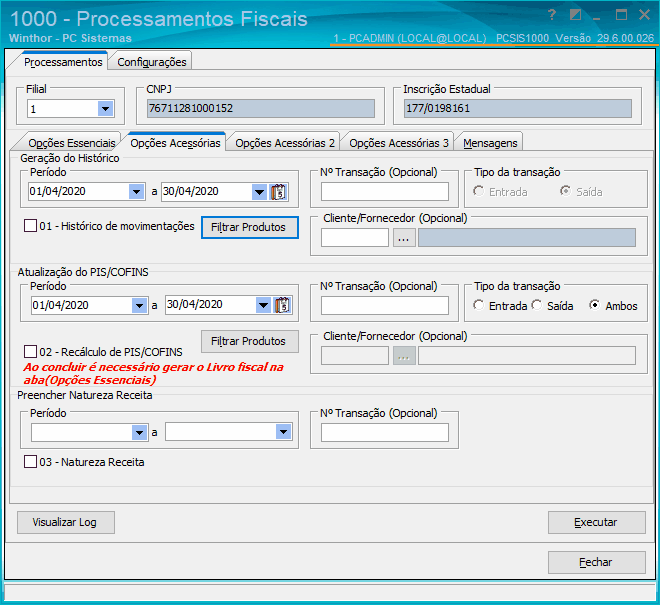The image size is (660, 605).
Task: Click Nº Transação field in Atualização do PIS/COFINS
Action: coord(385,305)
